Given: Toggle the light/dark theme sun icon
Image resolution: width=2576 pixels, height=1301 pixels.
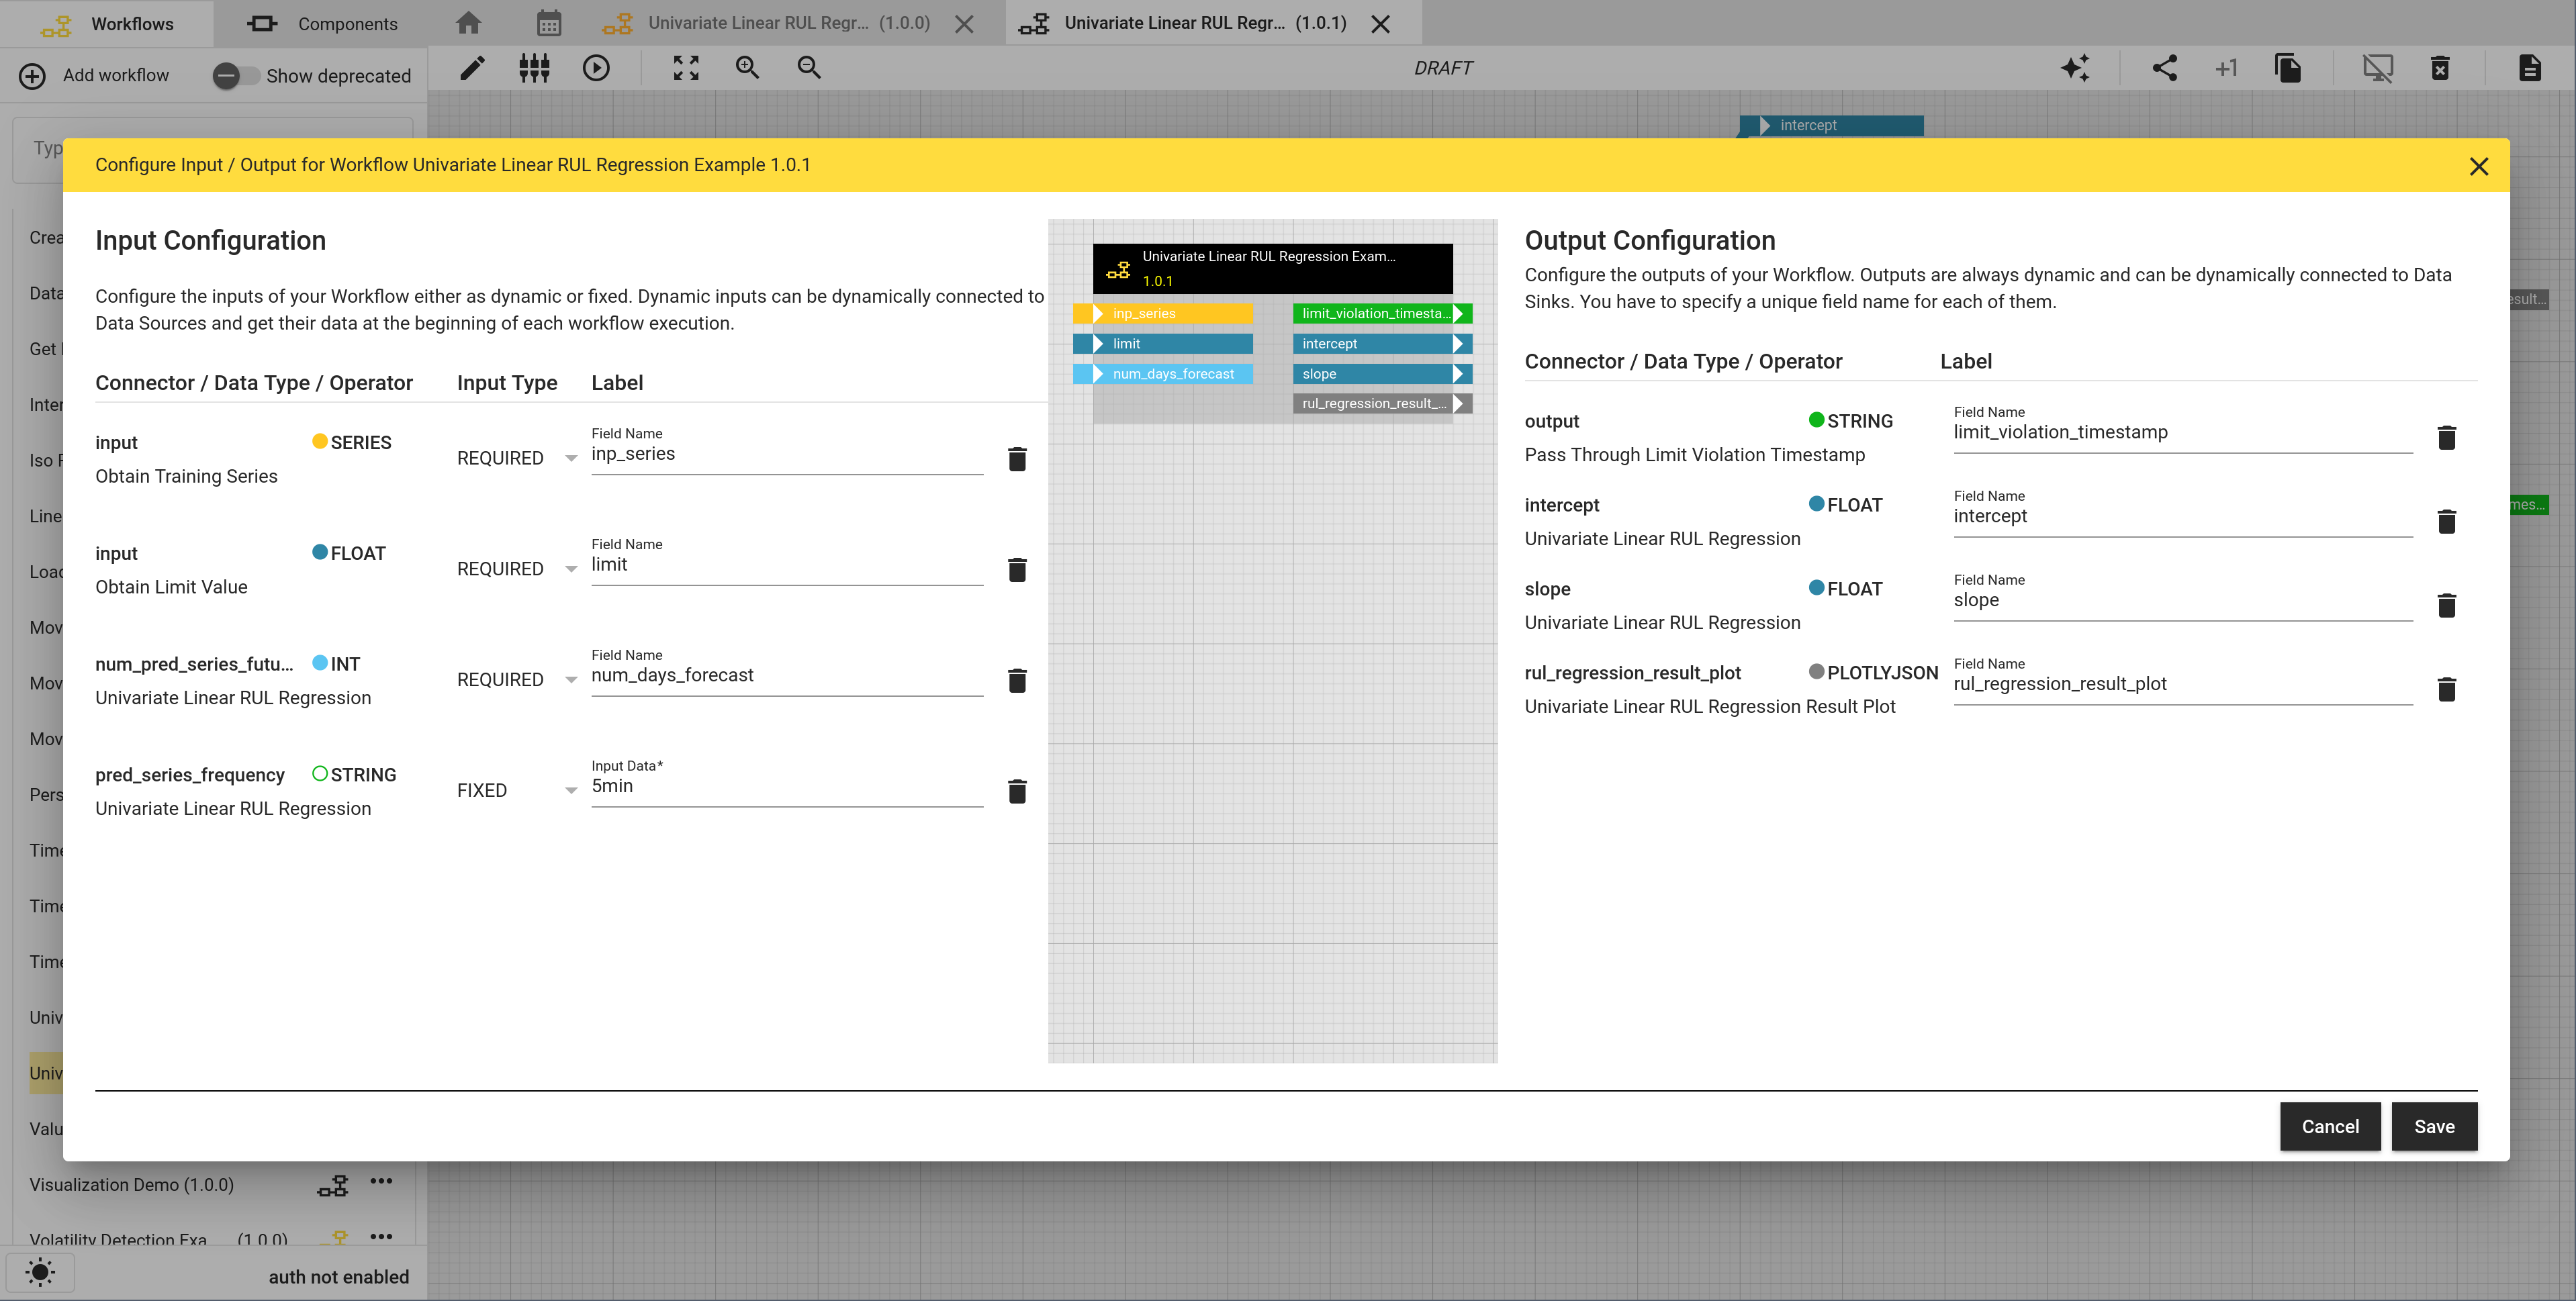Looking at the screenshot, I should pos(40,1273).
